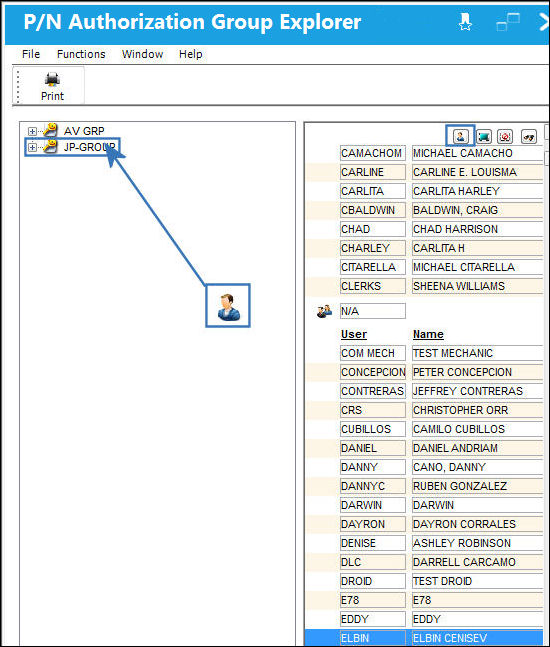The height and width of the screenshot is (647, 550).
Task: Click the N/A group field
Action: 373,311
